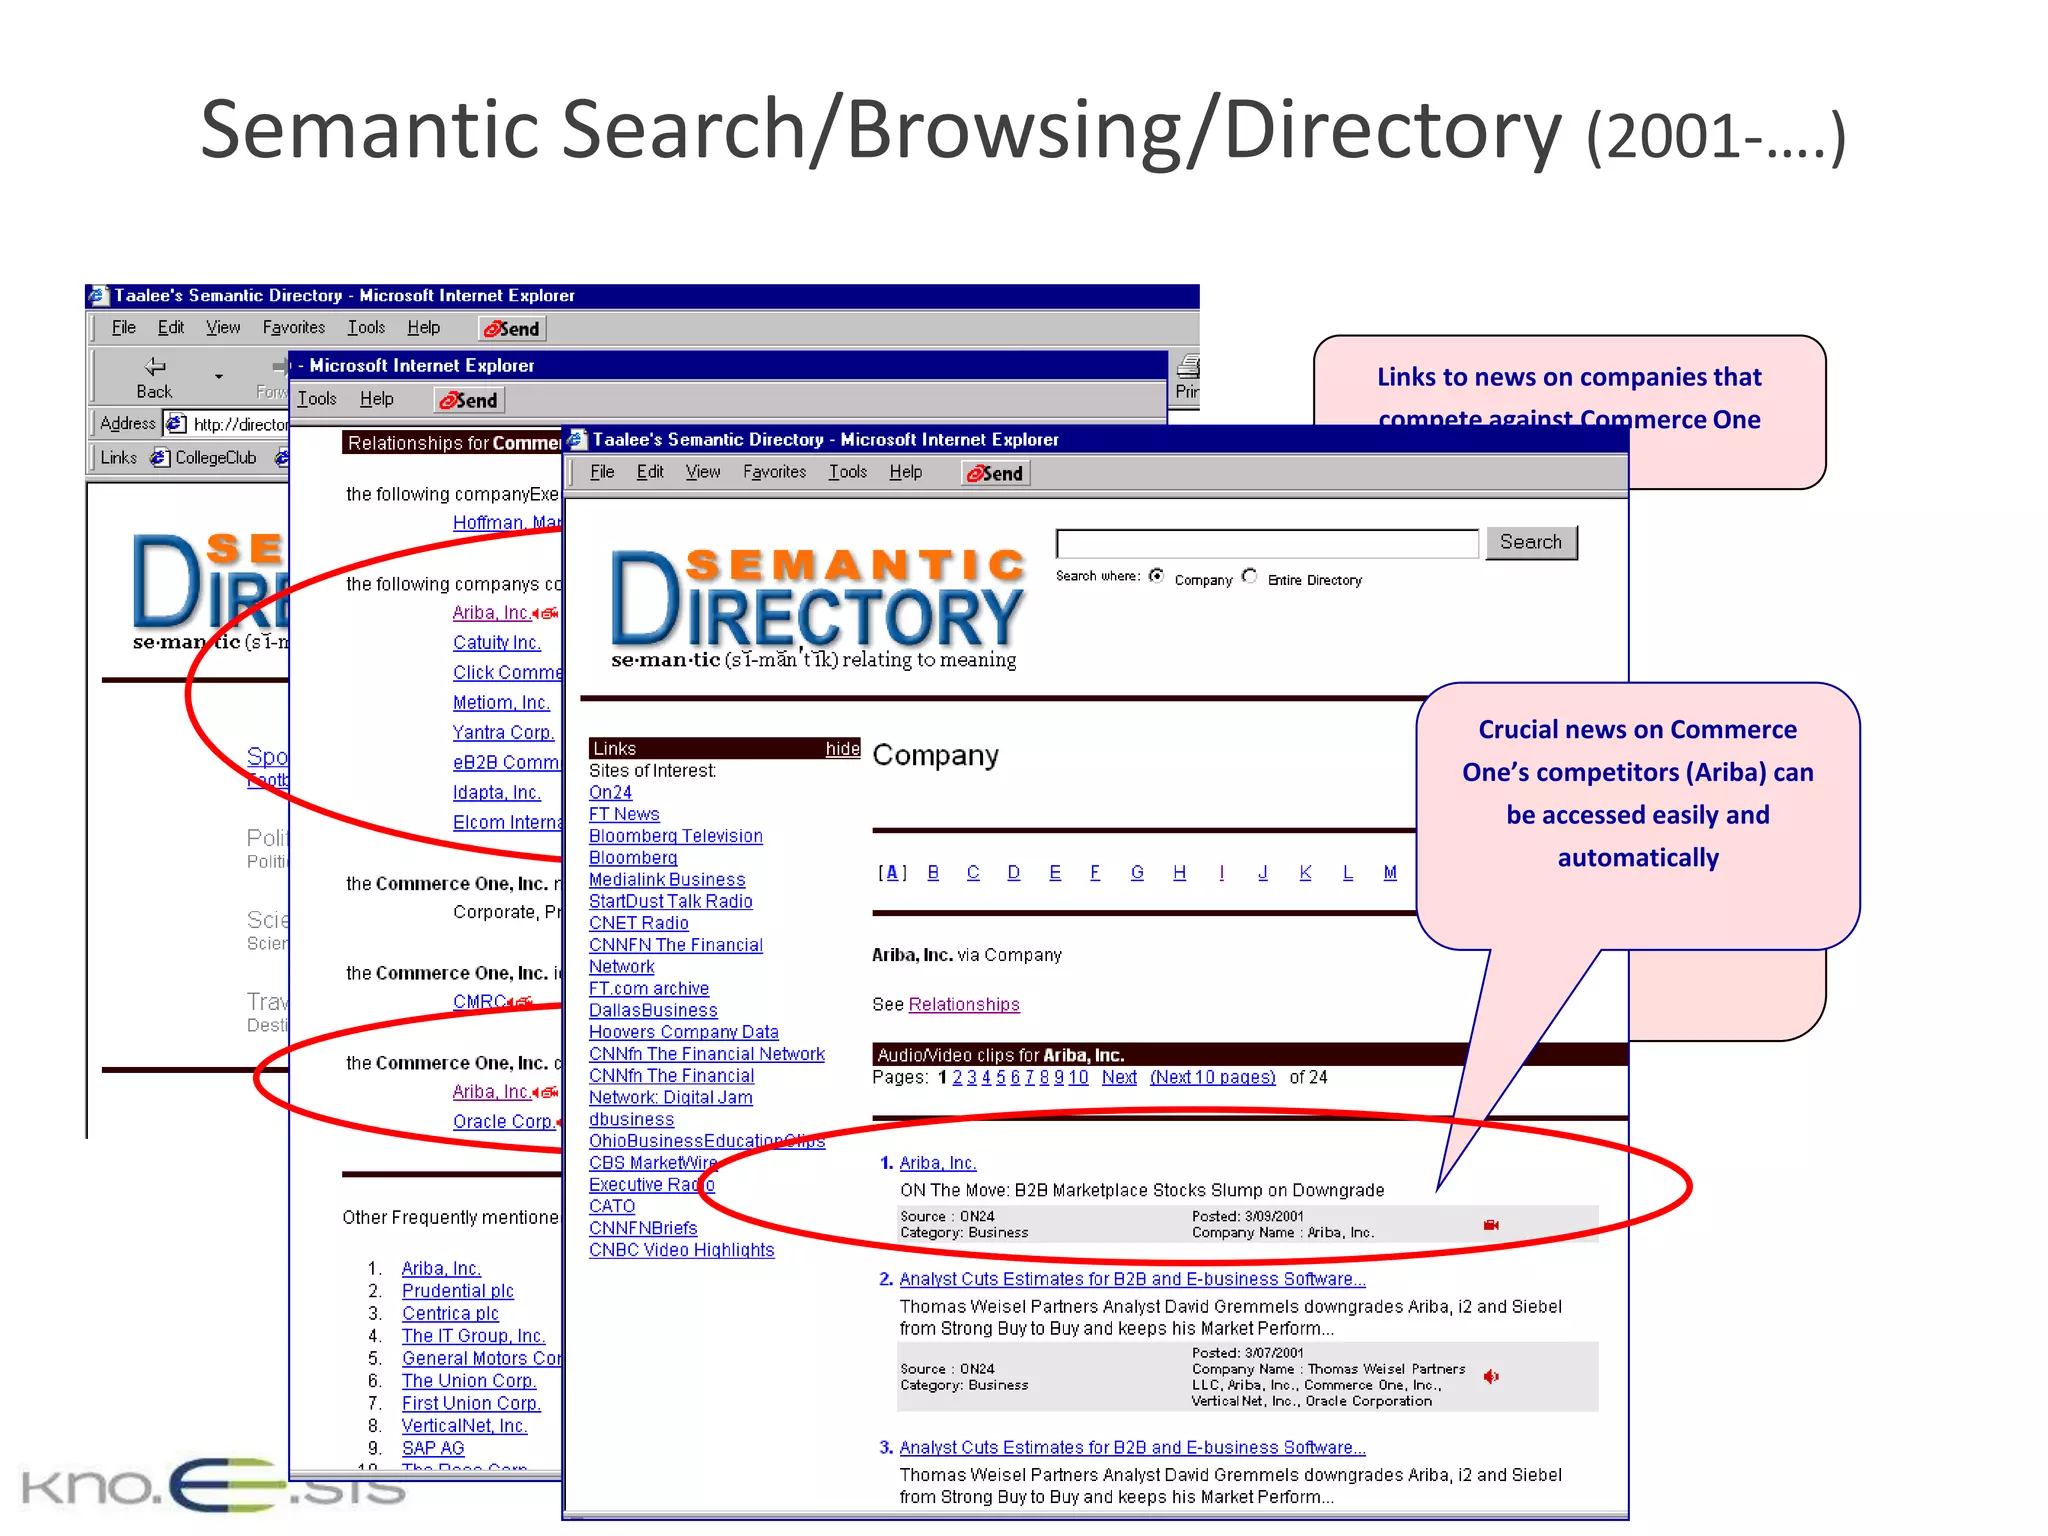Screen dimensions: 2048x1536
Task: Open the Relationships link for Ariba
Action: pyautogui.click(x=964, y=1004)
